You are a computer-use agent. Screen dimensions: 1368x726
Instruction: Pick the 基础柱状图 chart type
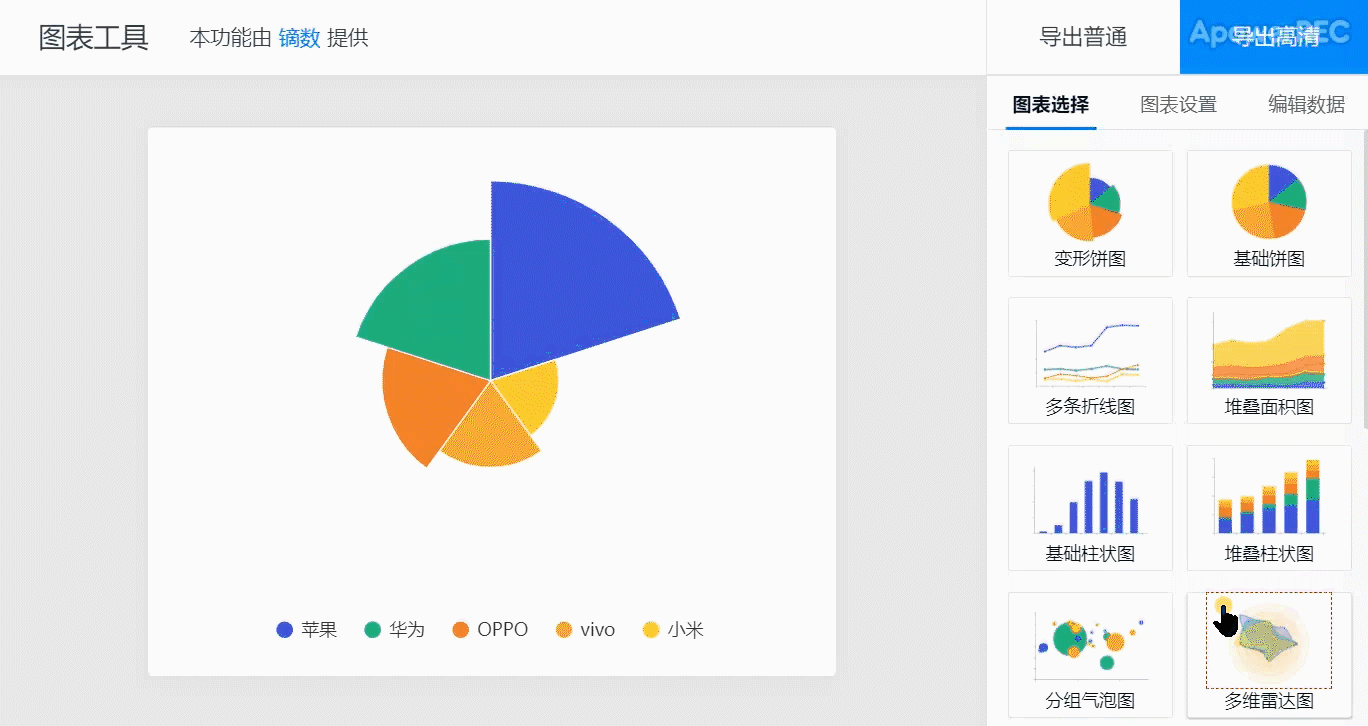1090,508
